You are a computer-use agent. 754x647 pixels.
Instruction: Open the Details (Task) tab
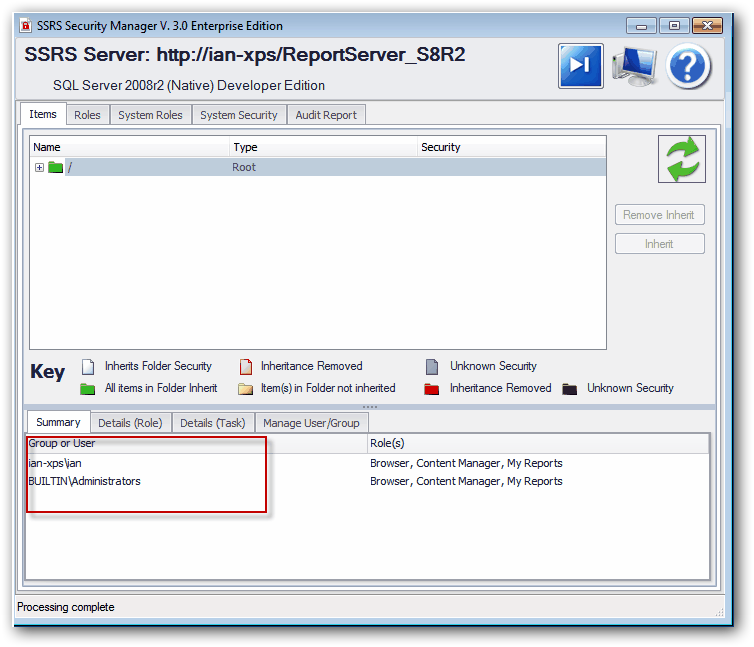(x=213, y=423)
